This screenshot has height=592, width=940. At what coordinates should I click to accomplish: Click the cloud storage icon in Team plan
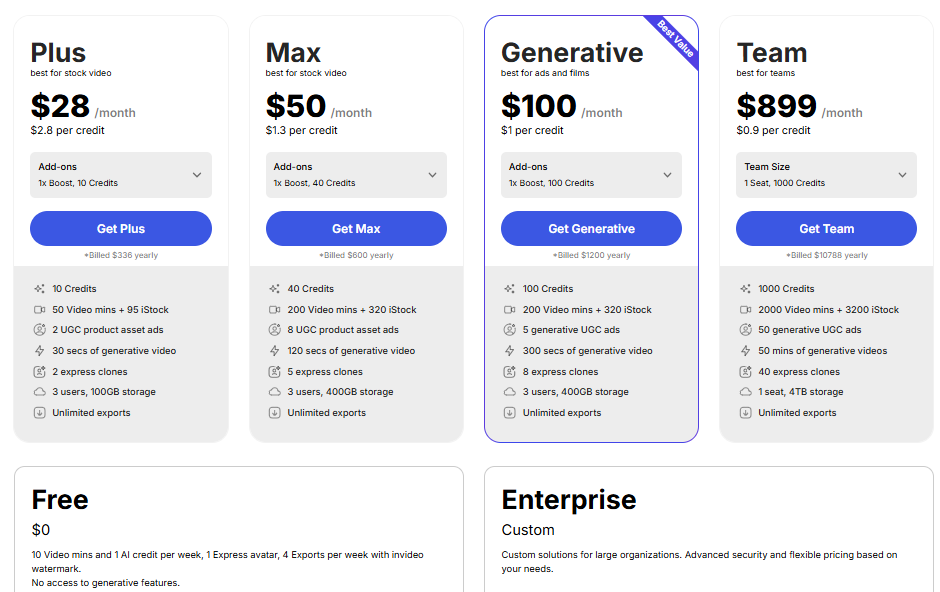[x=745, y=392]
